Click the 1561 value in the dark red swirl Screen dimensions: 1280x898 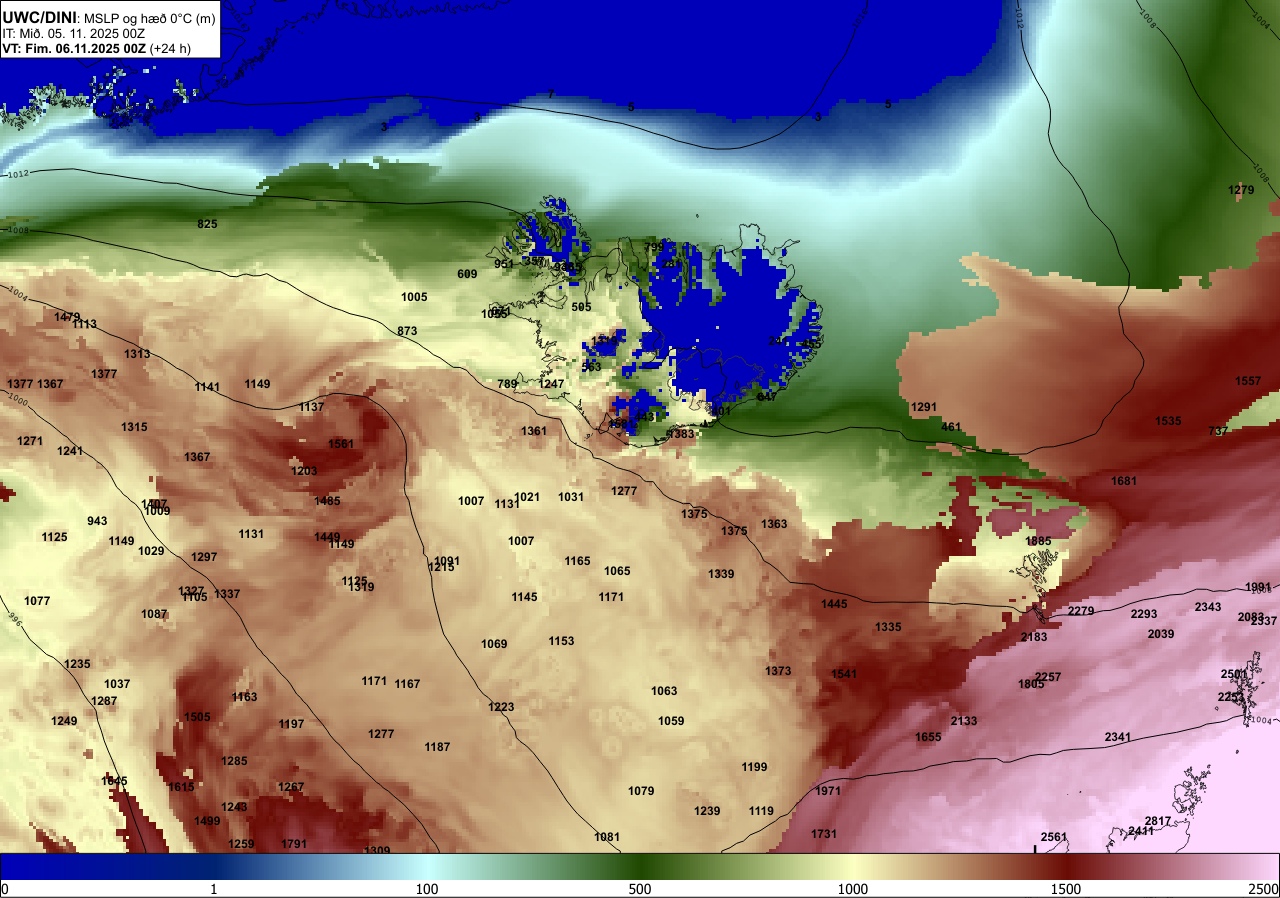point(341,444)
